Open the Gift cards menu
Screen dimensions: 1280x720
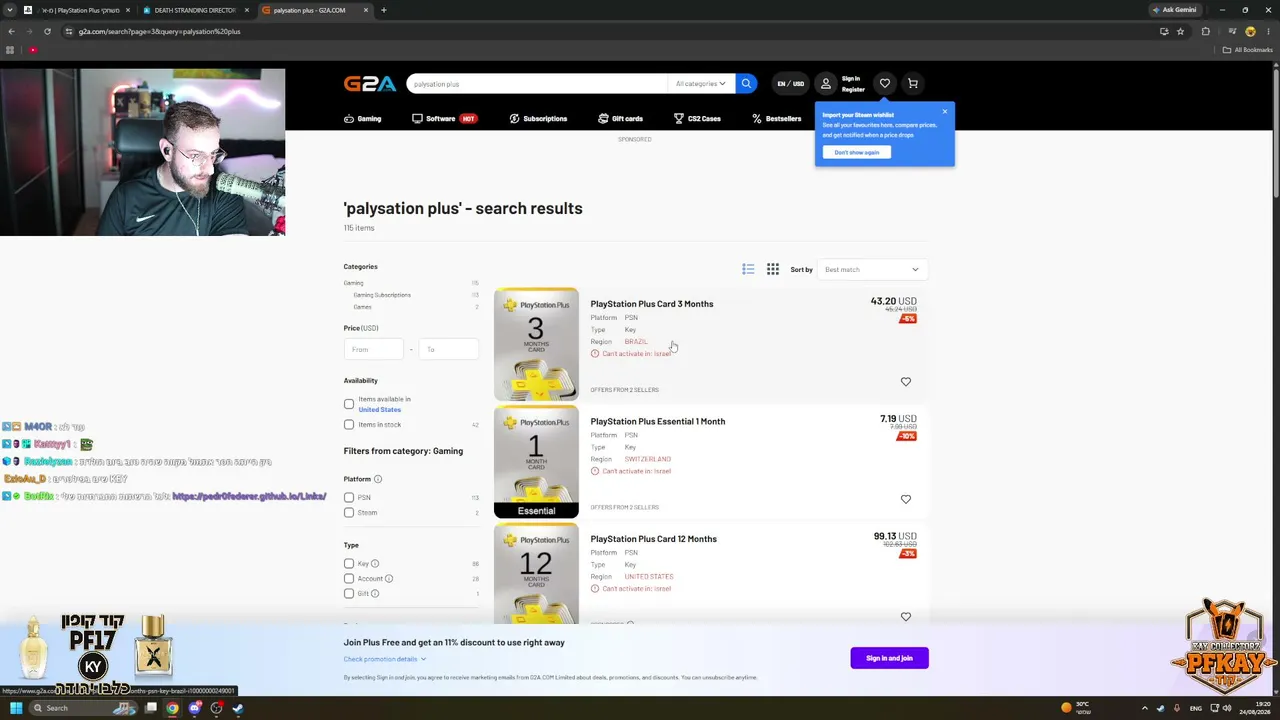coord(621,119)
